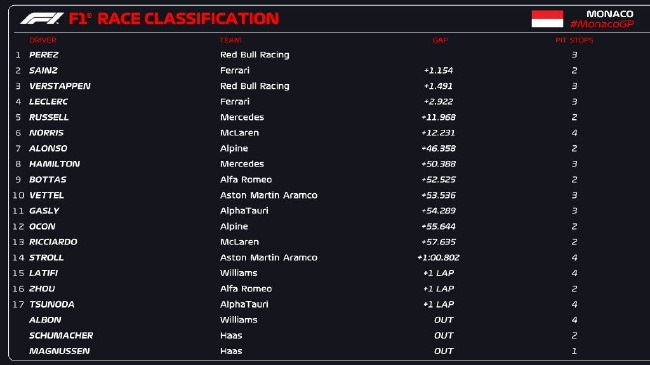
Task: Open the #MonacoGP hashtag
Action: [602, 24]
